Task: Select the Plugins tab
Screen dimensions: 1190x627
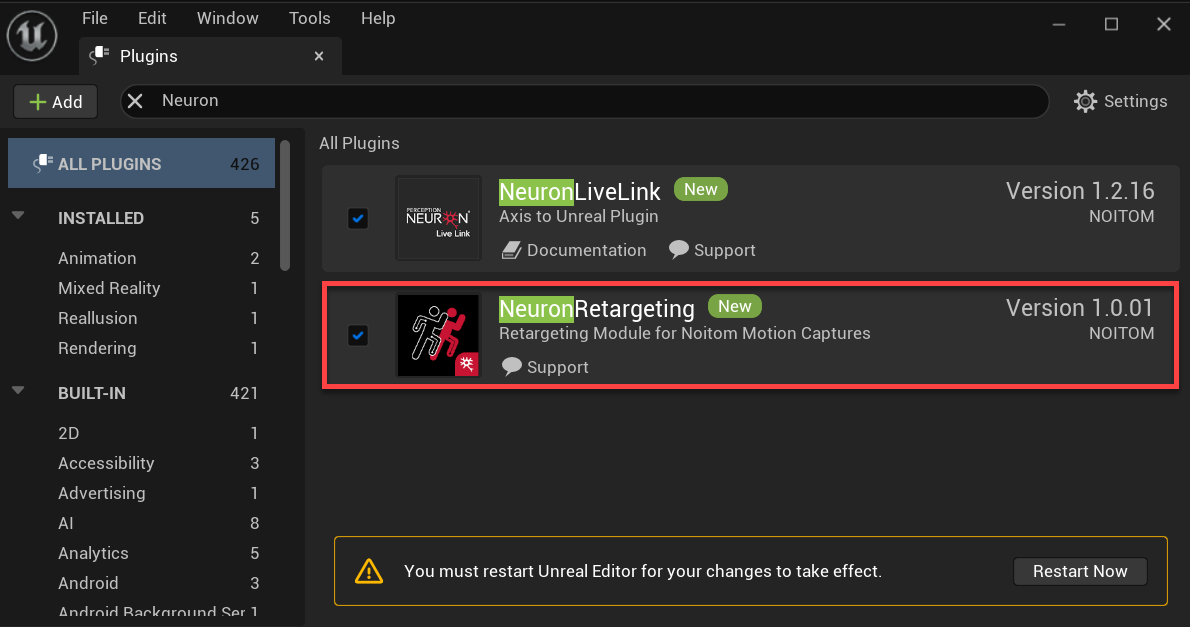Action: pyautogui.click(x=210, y=56)
